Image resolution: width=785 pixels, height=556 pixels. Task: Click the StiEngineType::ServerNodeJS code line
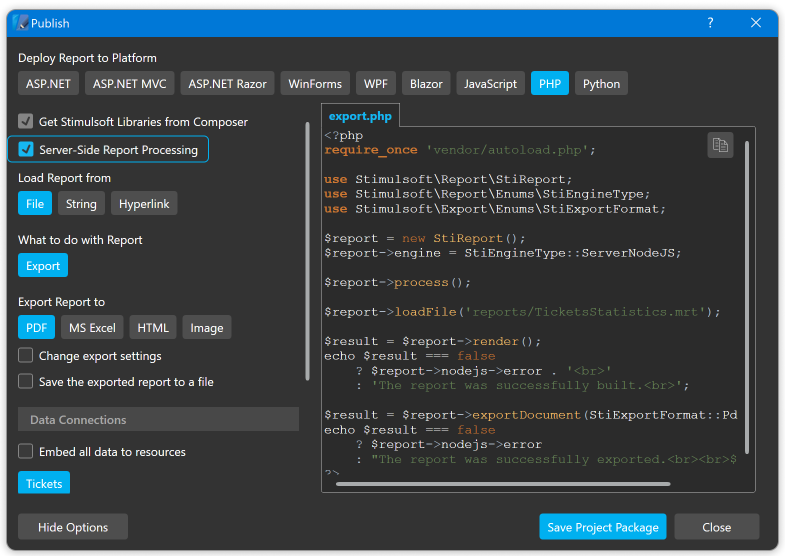click(x=503, y=253)
